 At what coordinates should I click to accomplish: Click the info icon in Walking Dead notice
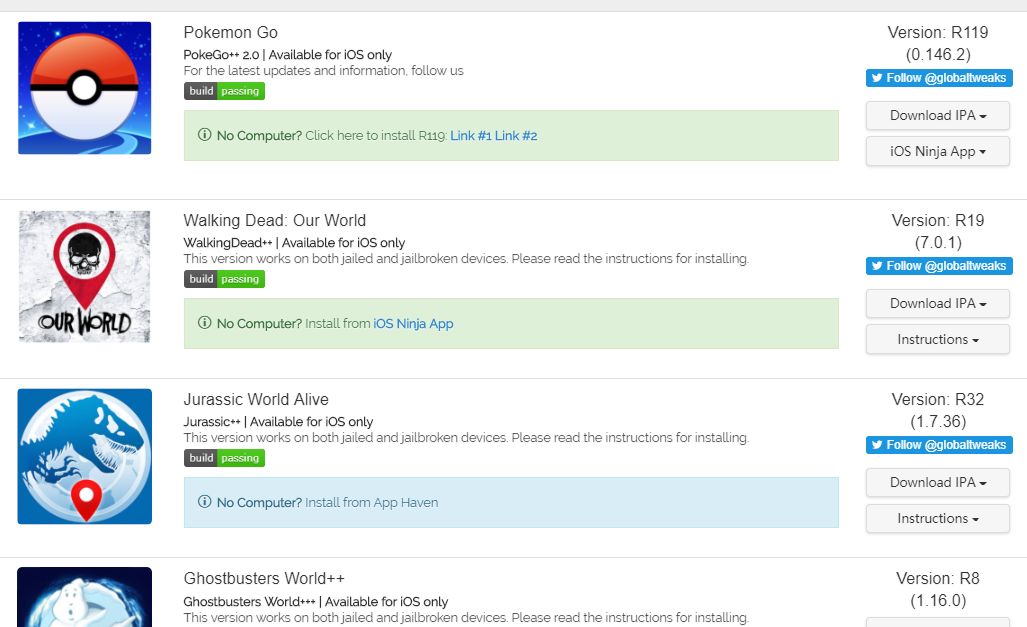click(x=204, y=323)
